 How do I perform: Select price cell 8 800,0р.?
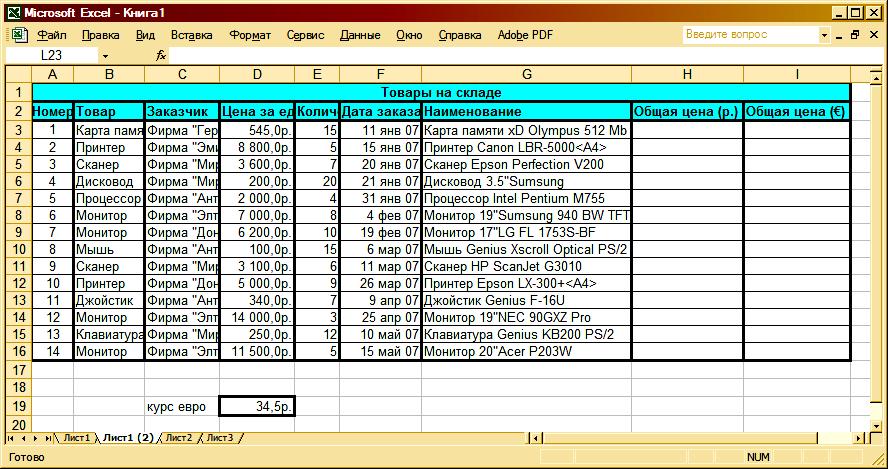257,148
